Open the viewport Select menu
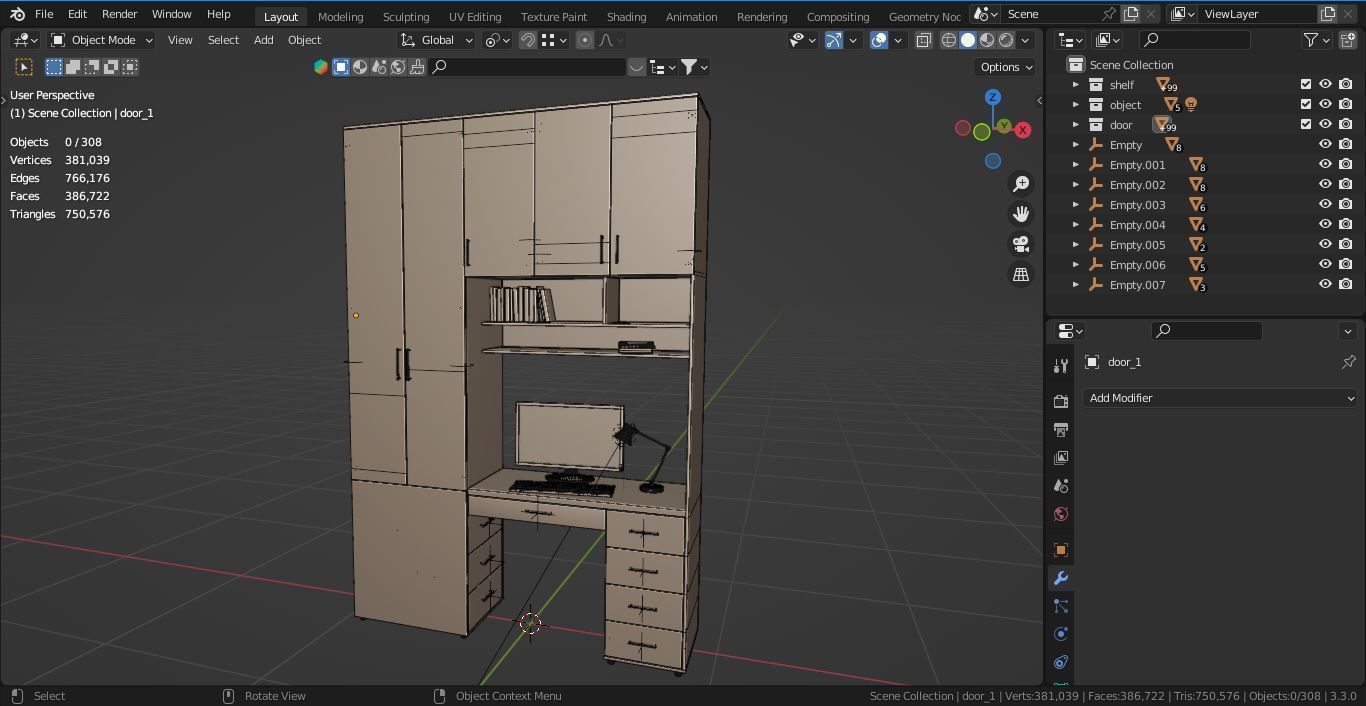This screenshot has height=706, width=1366. (x=223, y=40)
